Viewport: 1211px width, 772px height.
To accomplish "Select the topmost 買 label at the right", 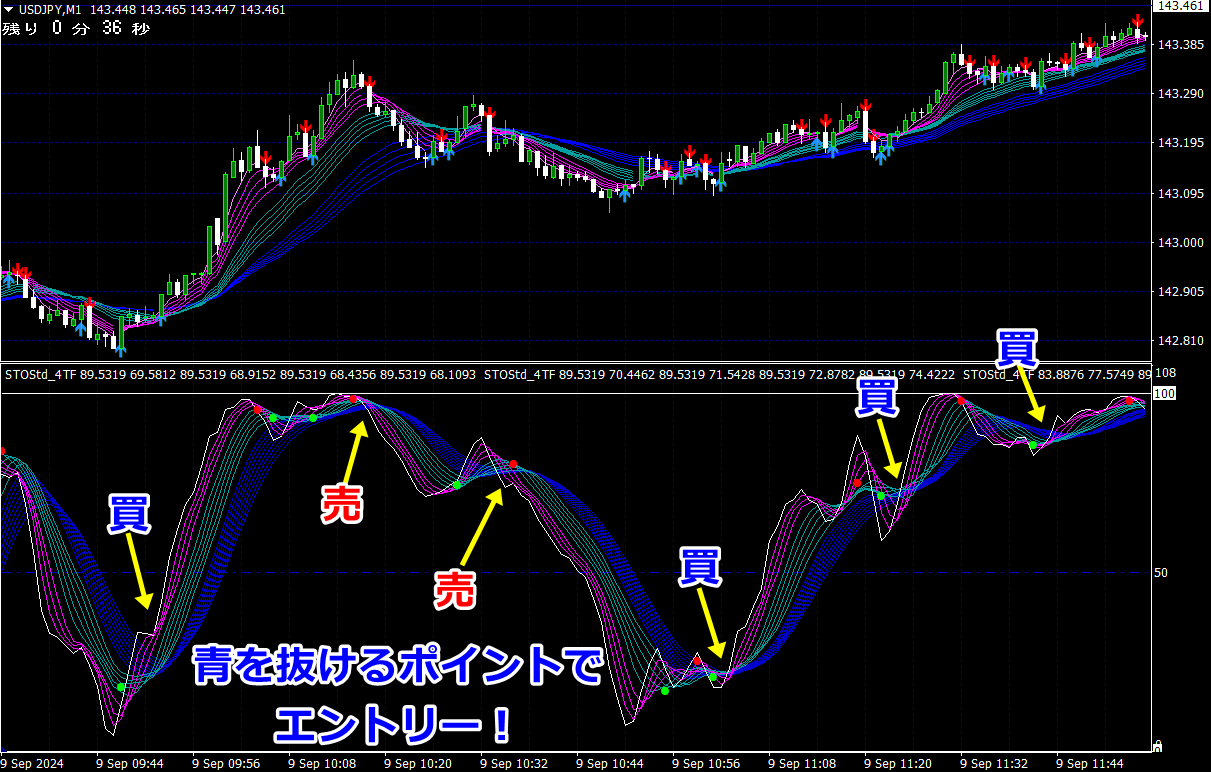I will click(1017, 348).
